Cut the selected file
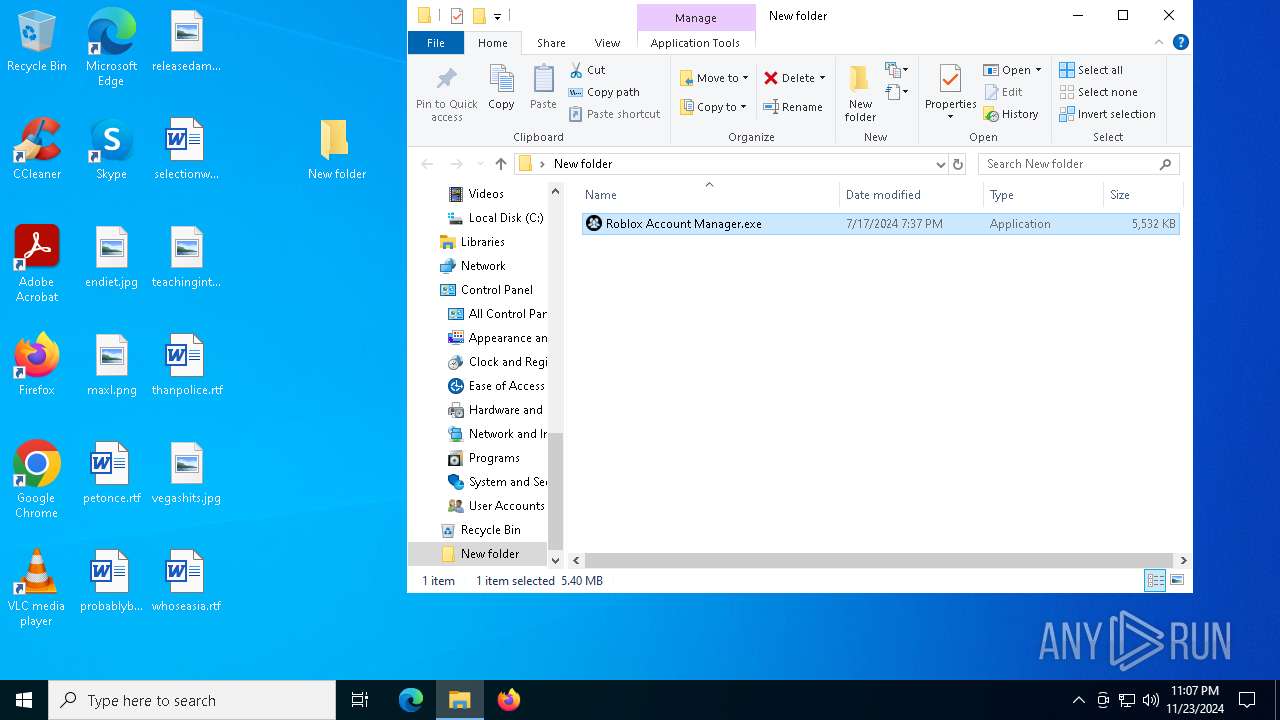This screenshot has height=720, width=1280. click(x=587, y=70)
